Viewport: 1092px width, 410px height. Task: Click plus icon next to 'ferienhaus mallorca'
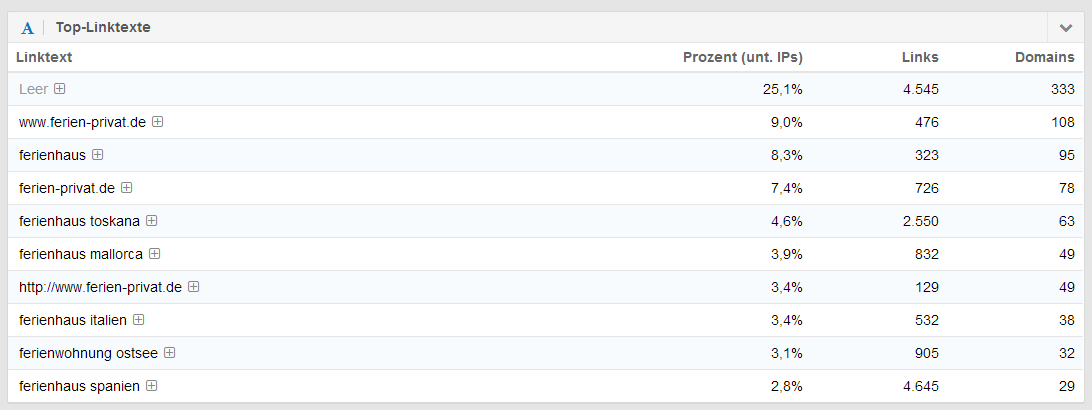coord(155,254)
